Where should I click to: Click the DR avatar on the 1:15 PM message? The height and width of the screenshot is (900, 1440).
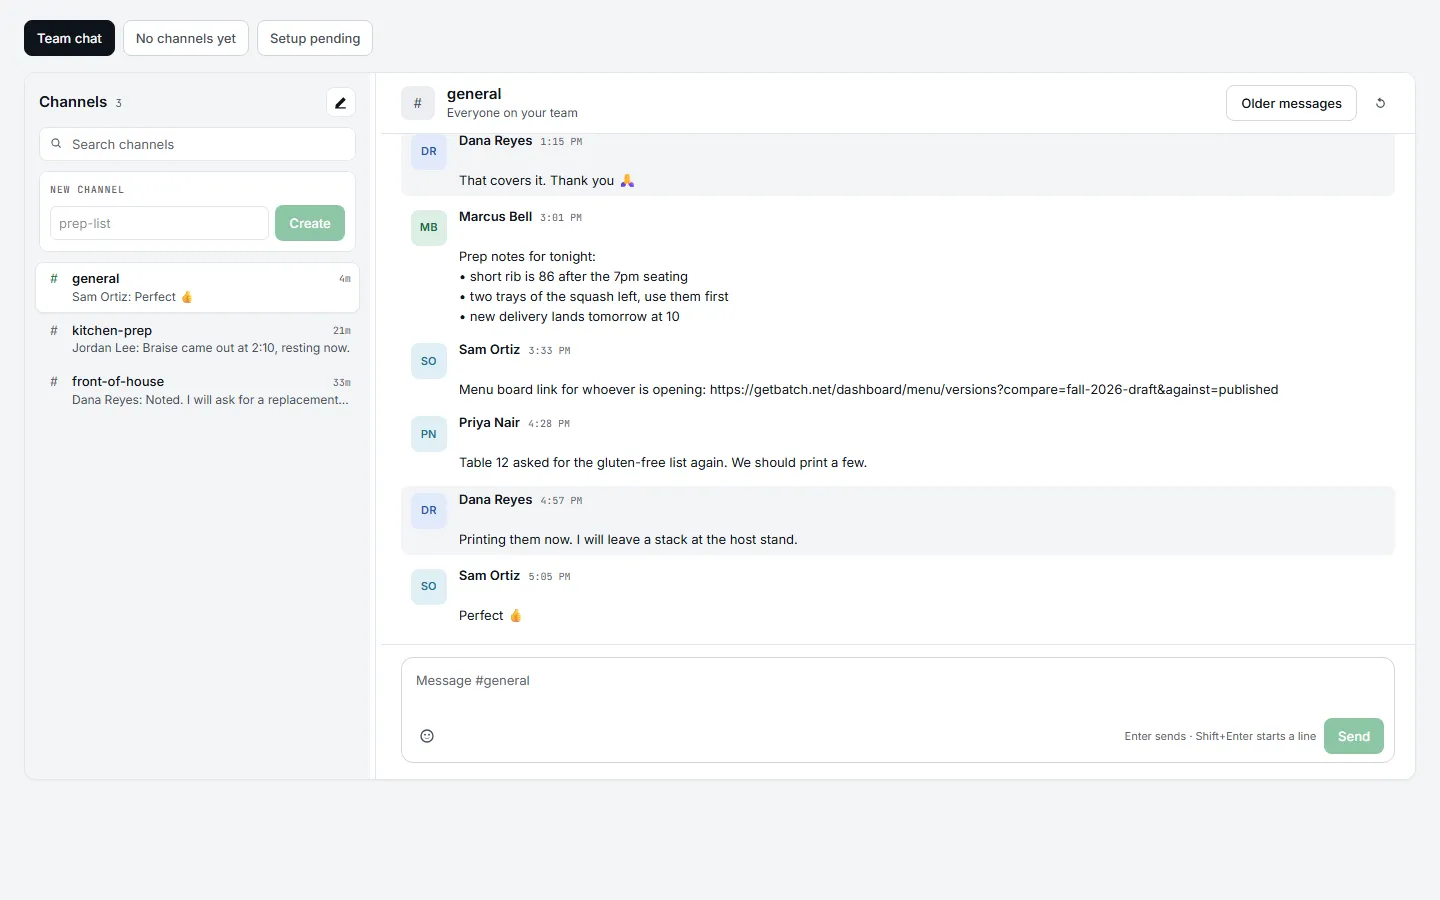[x=429, y=151]
